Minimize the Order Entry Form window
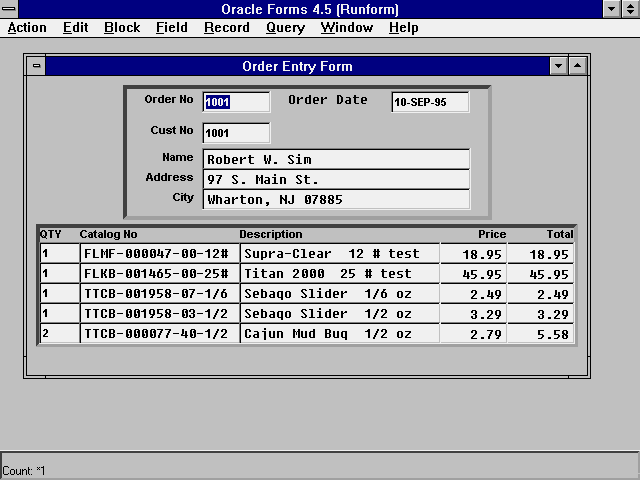Screen dimensions: 640x480 (559, 67)
